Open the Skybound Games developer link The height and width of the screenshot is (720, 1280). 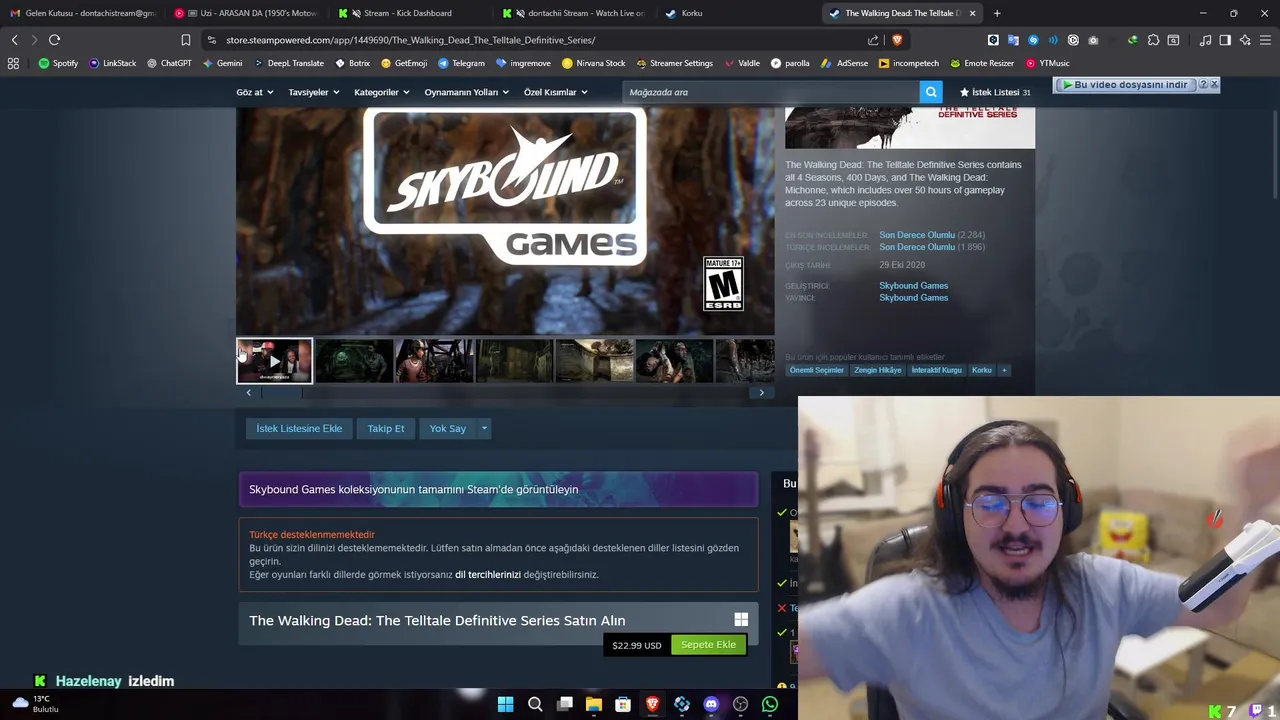(913, 286)
